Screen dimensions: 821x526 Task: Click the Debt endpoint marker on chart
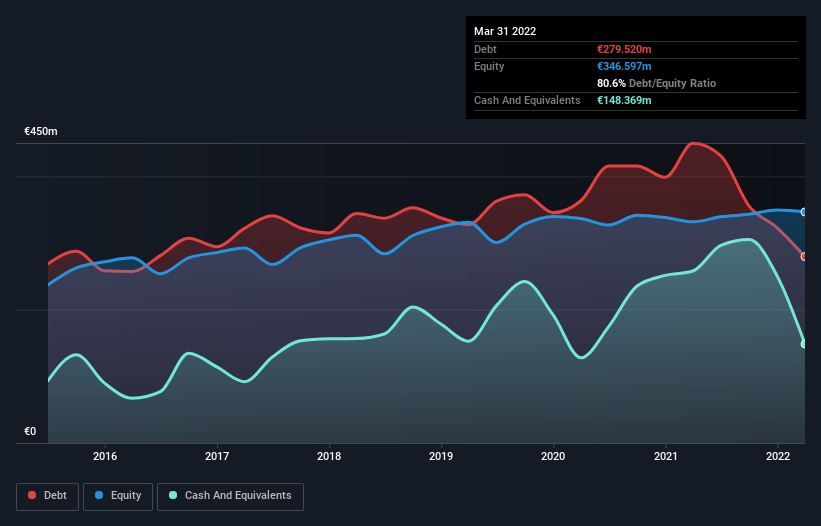[x=804, y=256]
